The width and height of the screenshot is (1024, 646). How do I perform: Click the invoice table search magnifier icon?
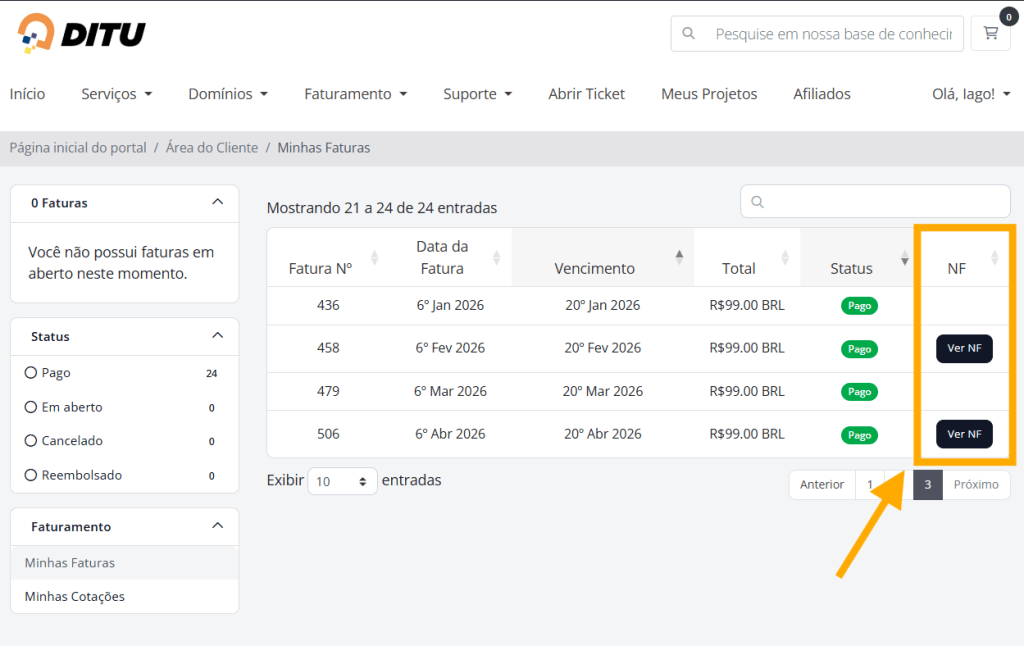click(758, 202)
